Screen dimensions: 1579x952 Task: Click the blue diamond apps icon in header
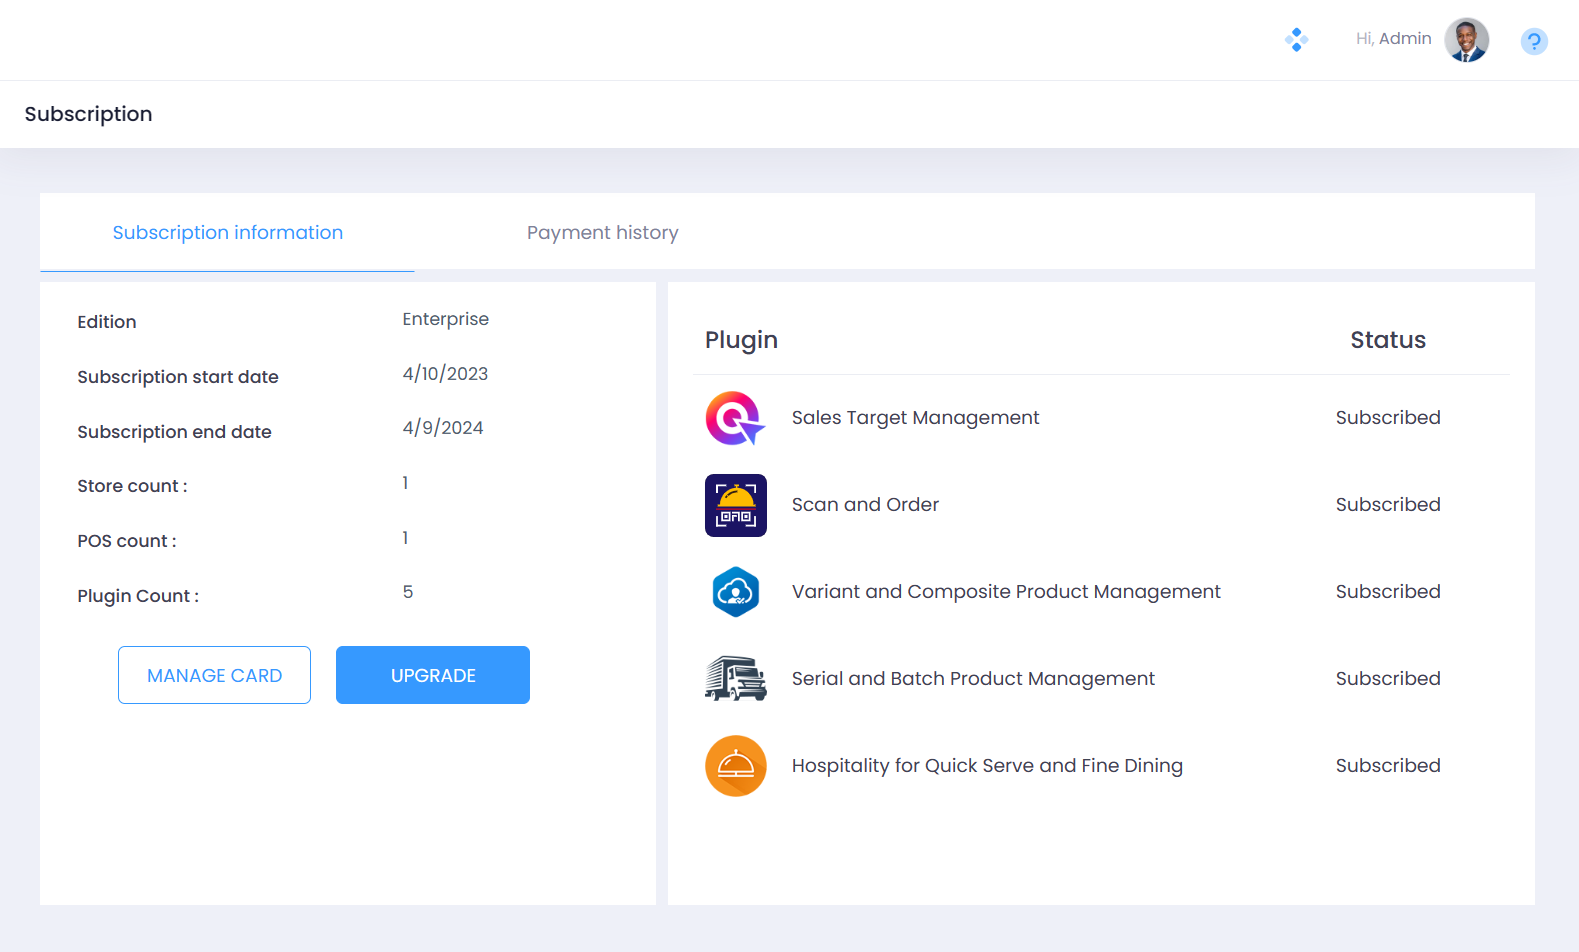tap(1296, 40)
